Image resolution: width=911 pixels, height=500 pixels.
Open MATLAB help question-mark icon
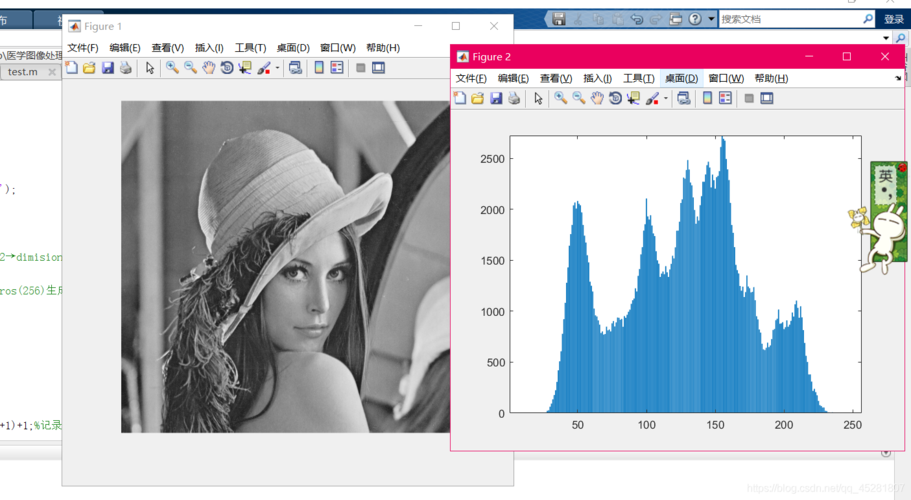click(695, 19)
